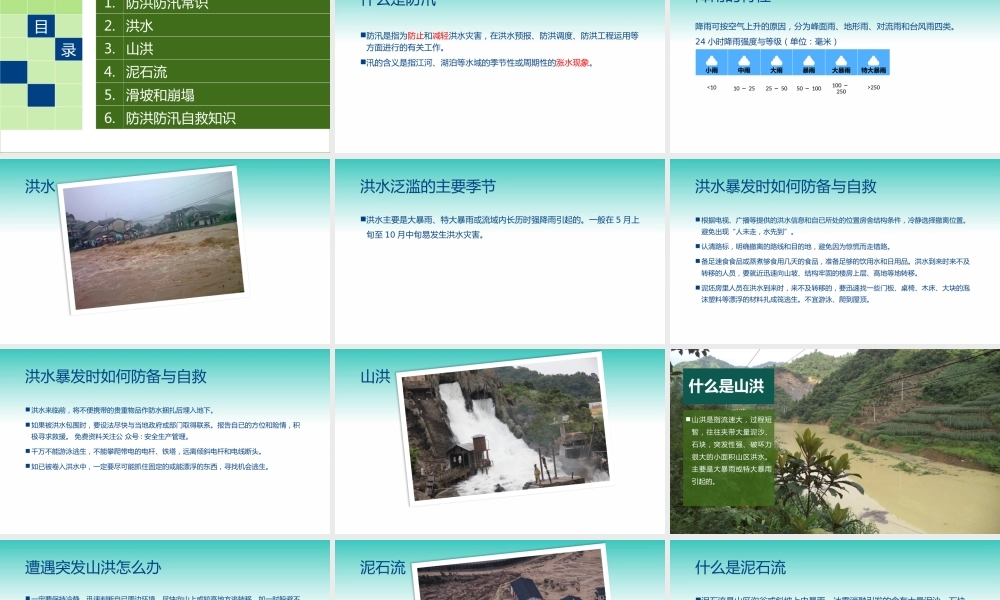The image size is (1000, 600).
Task: Click the slide title above the "洪水来临前" bullet
Action: 116,376
